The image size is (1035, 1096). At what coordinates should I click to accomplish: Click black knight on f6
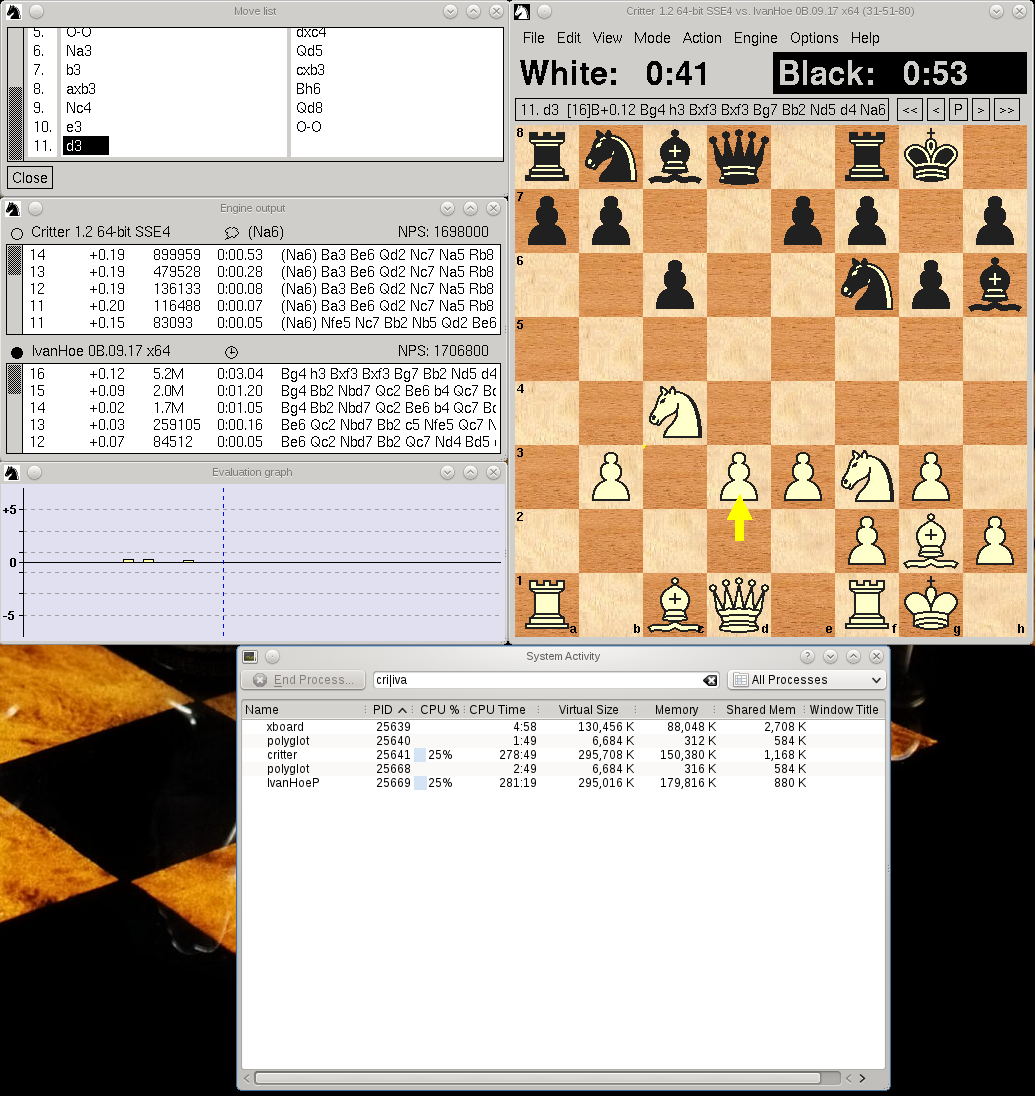pos(867,284)
